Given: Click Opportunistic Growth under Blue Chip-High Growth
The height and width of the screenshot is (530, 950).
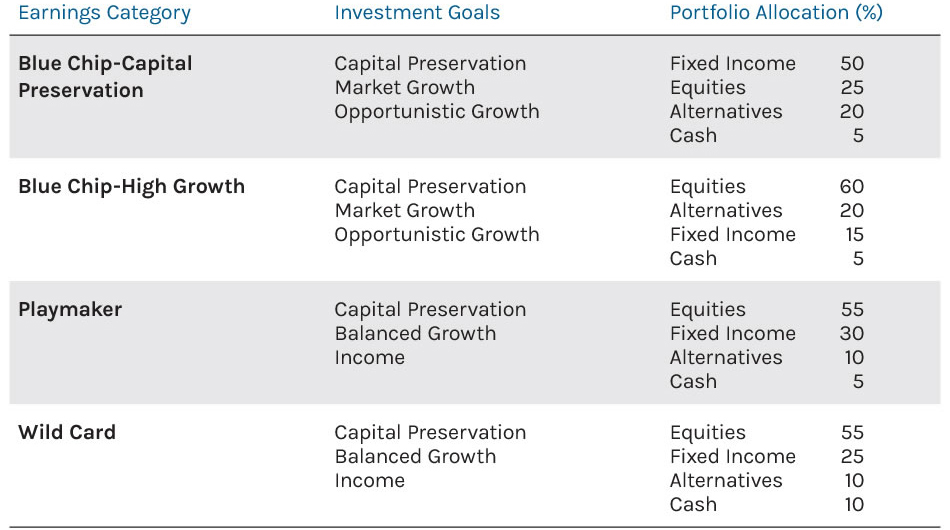Looking at the screenshot, I should [x=437, y=234].
